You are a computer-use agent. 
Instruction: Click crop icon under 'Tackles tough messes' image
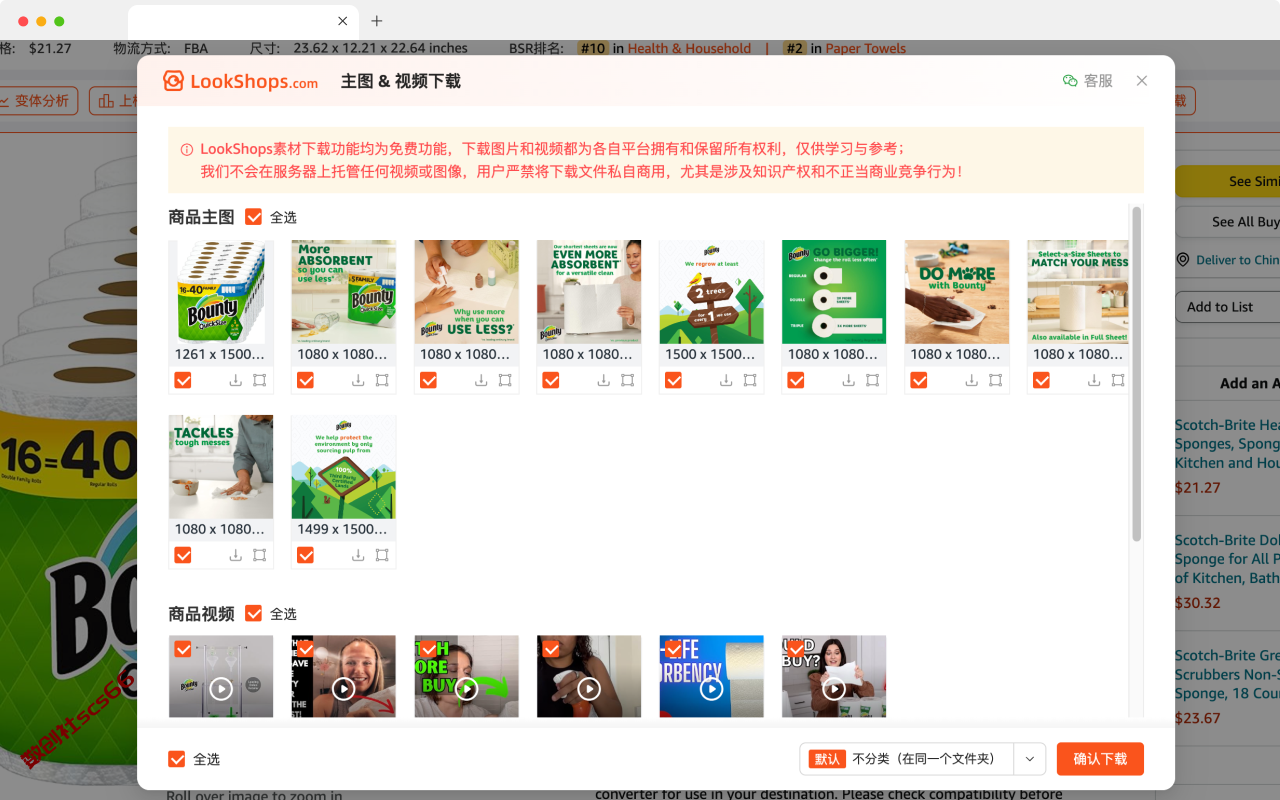point(259,555)
